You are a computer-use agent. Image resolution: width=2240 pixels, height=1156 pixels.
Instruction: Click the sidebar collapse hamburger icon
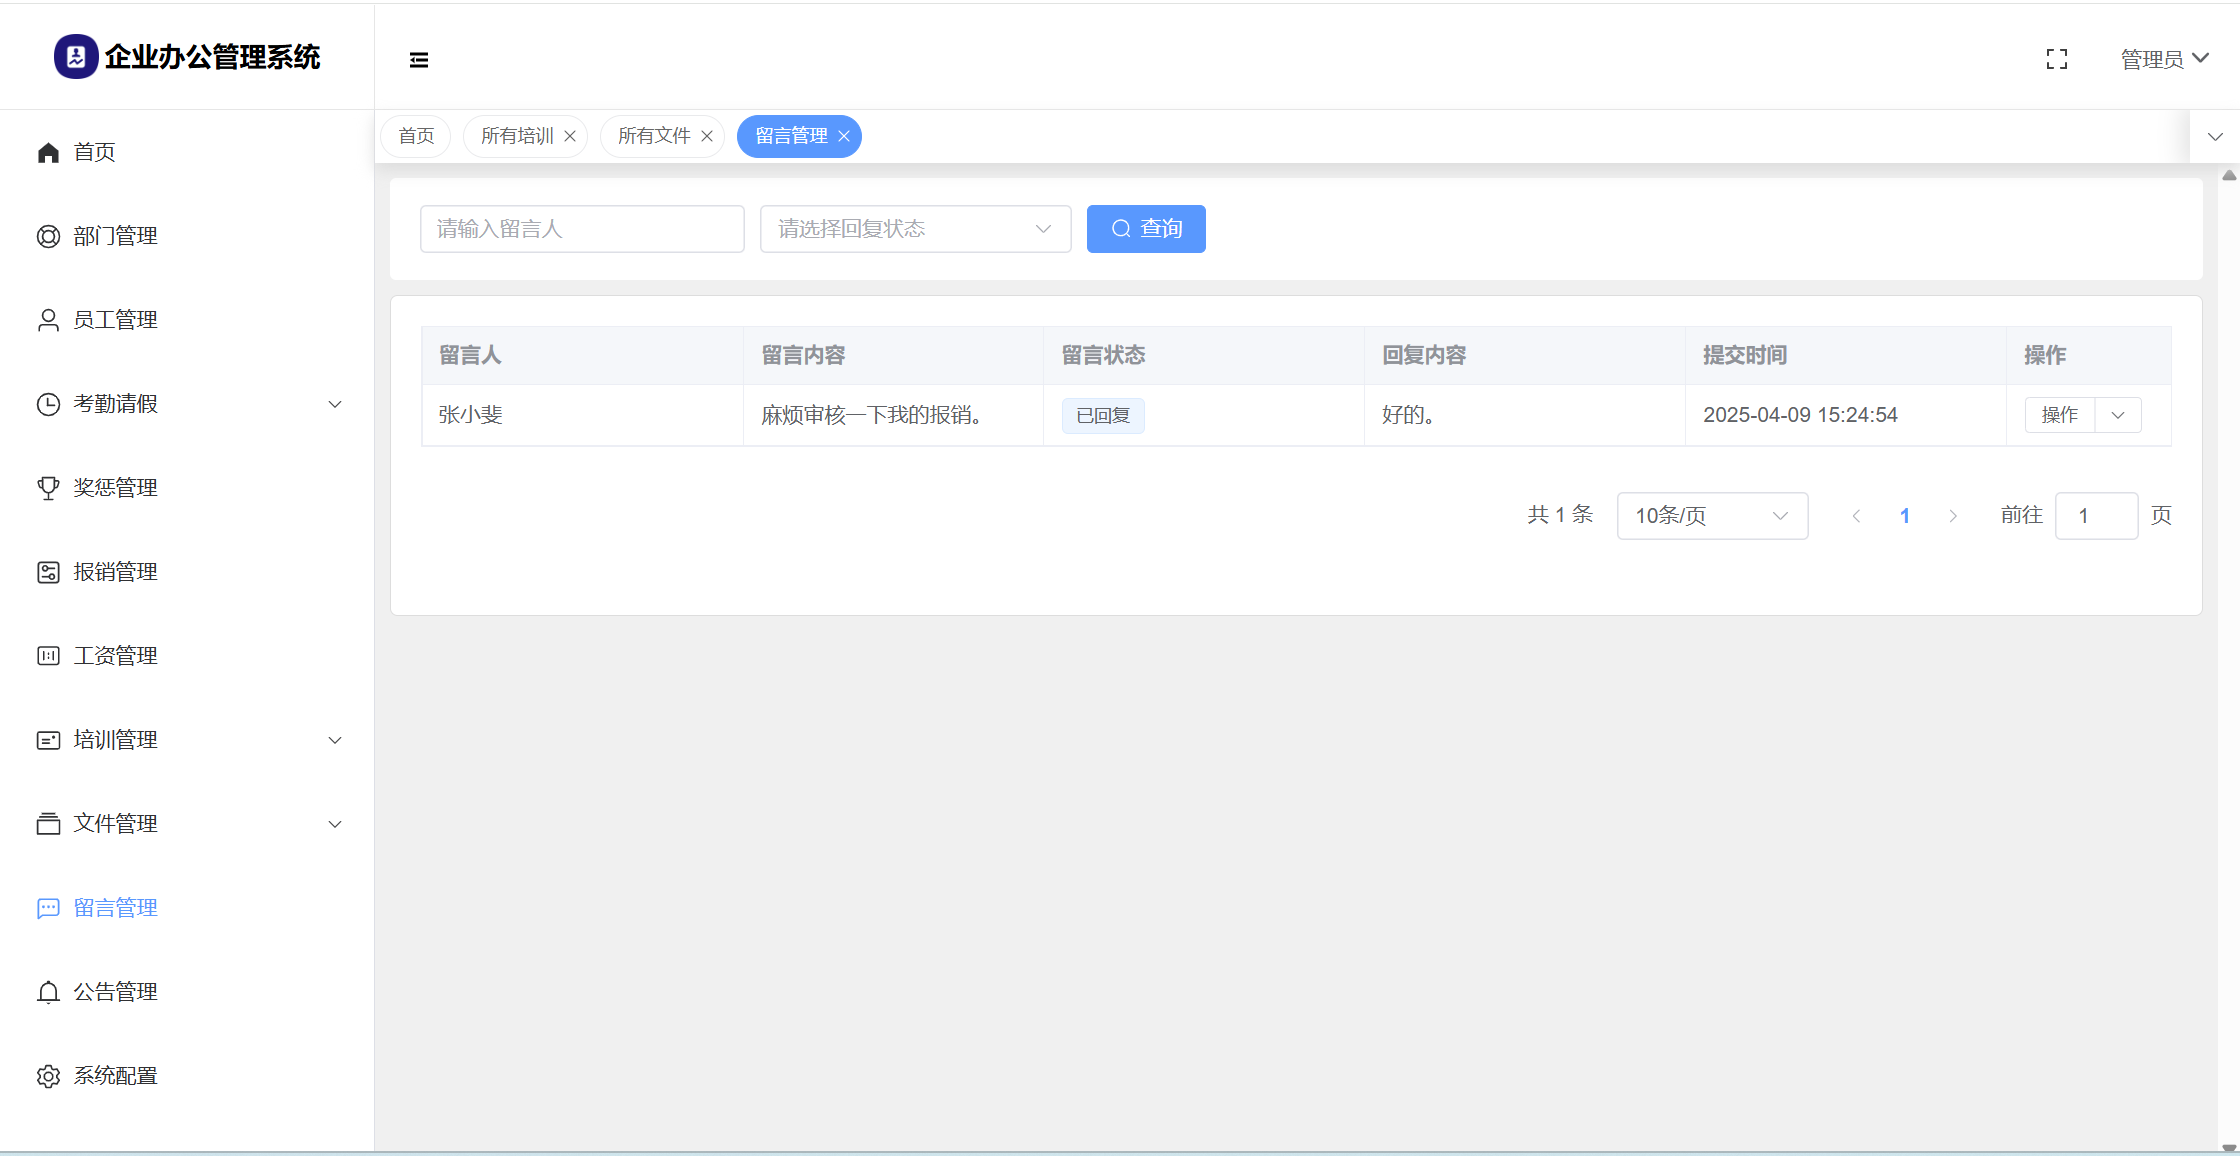click(419, 60)
